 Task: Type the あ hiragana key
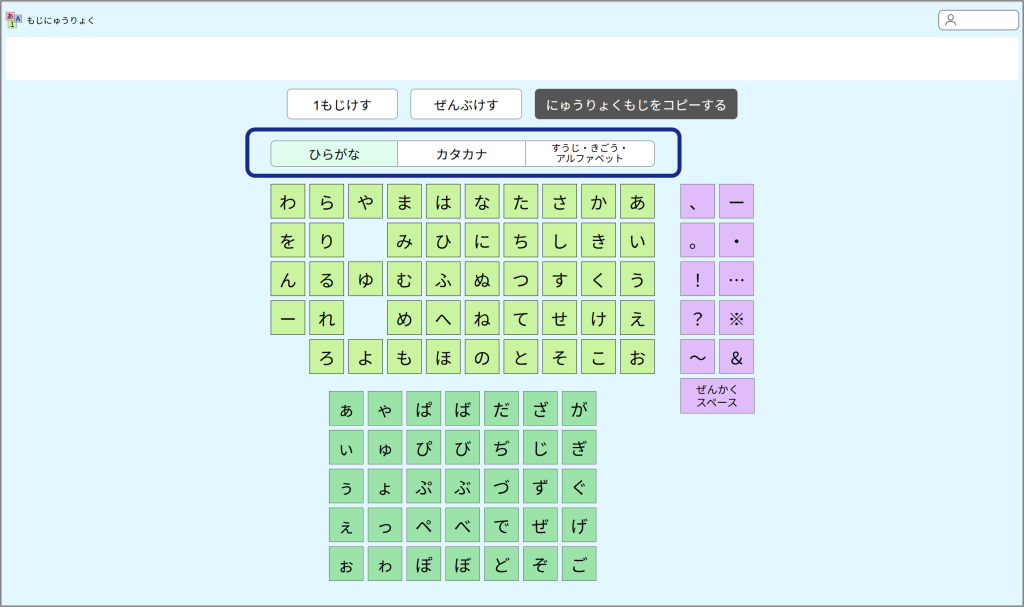coord(637,202)
